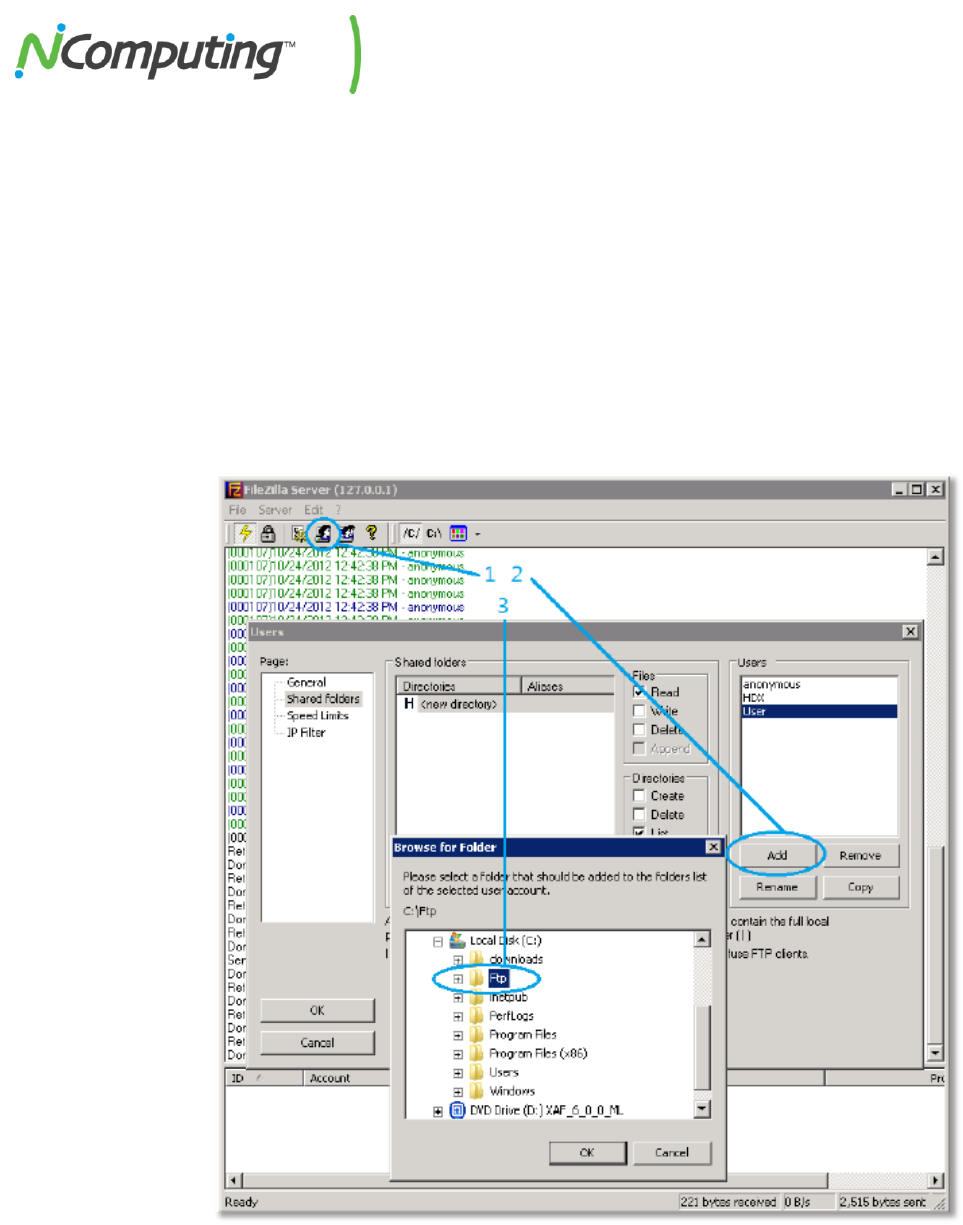Close the Browse for Folder dialog

point(712,847)
